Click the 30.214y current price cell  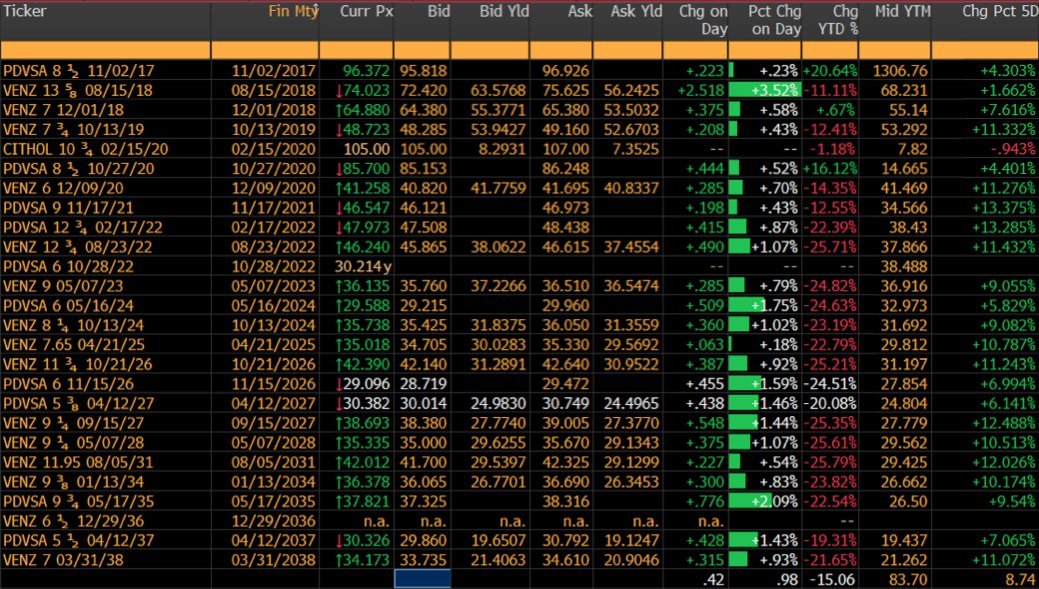(364, 266)
